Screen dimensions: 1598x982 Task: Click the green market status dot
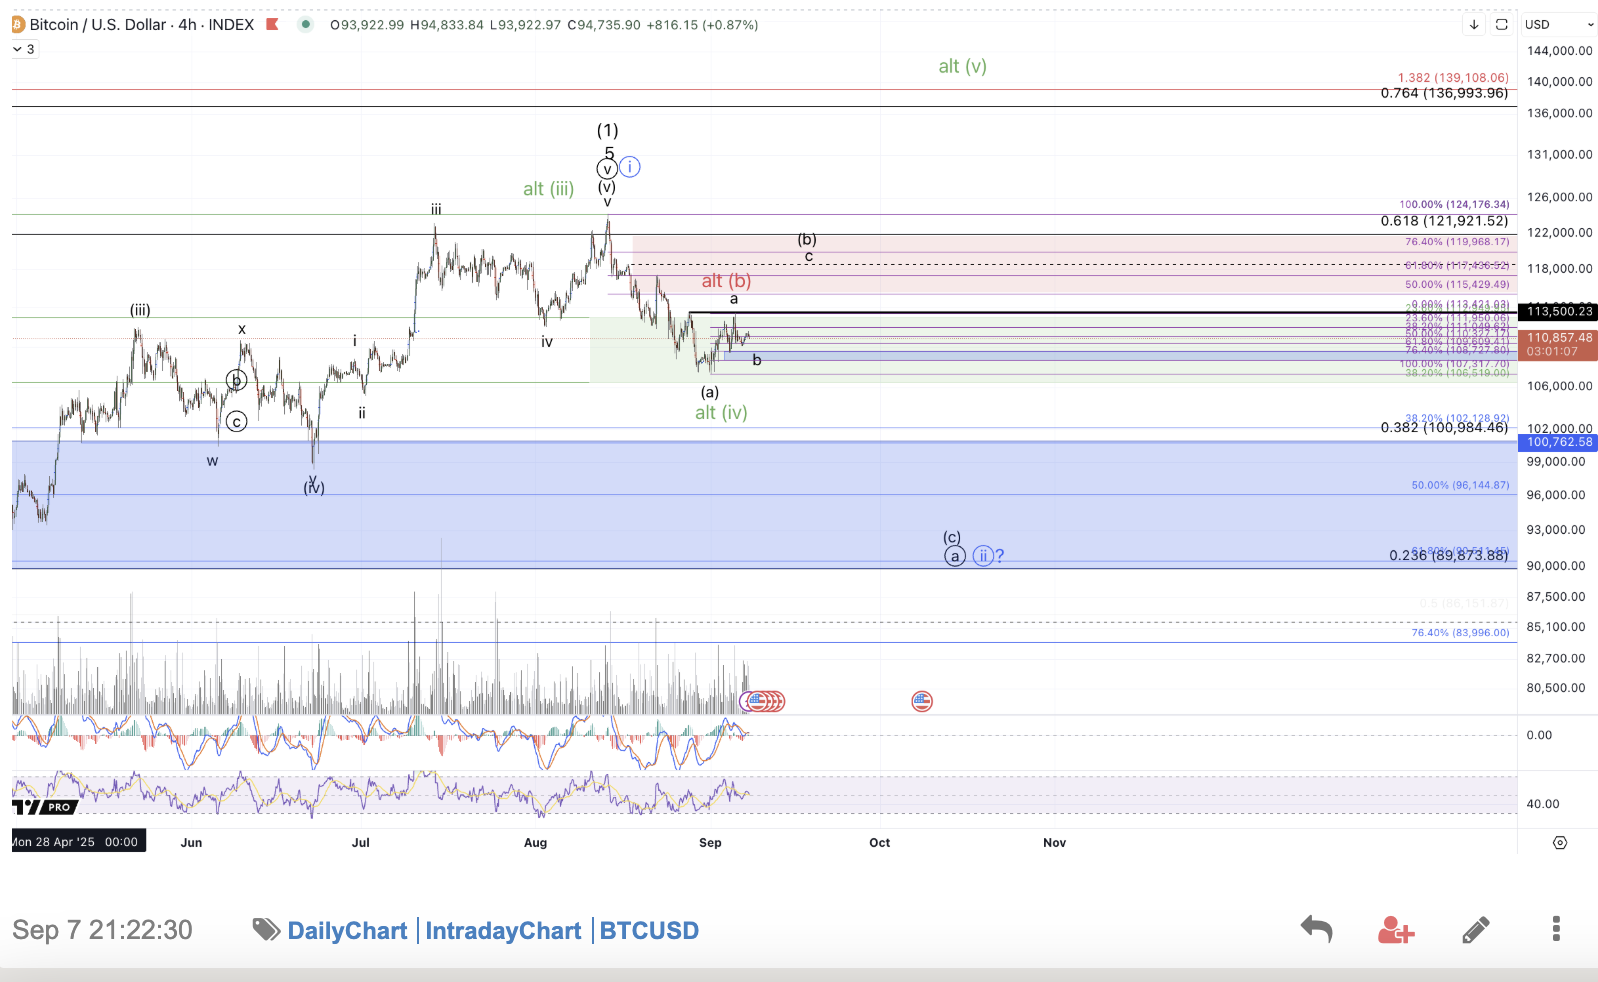point(306,25)
